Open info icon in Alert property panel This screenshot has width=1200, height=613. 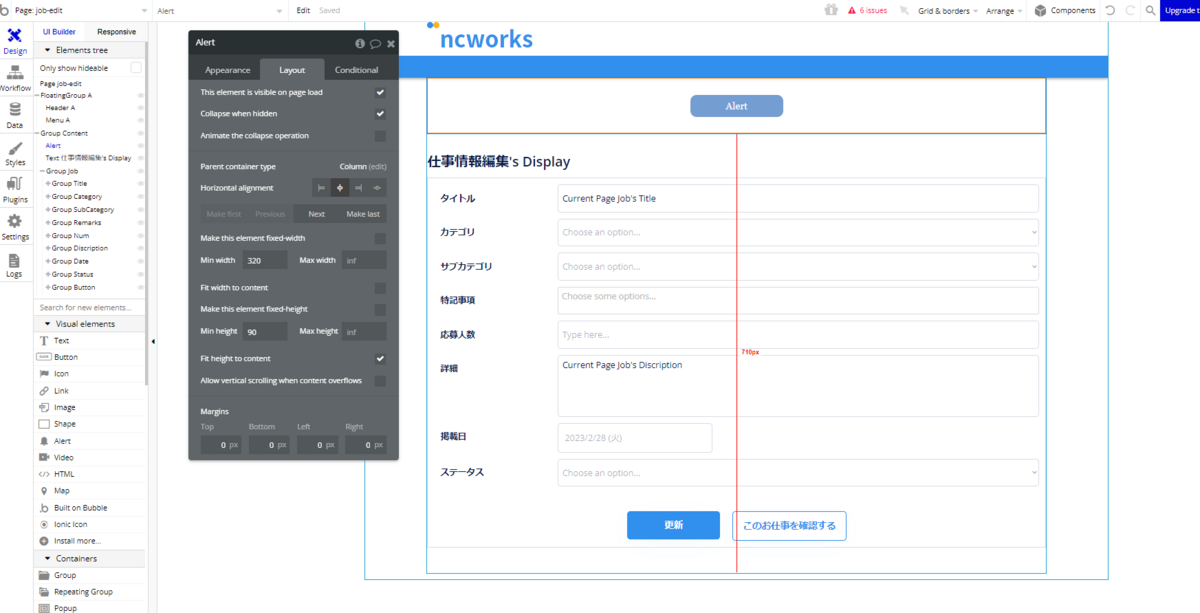(x=360, y=43)
